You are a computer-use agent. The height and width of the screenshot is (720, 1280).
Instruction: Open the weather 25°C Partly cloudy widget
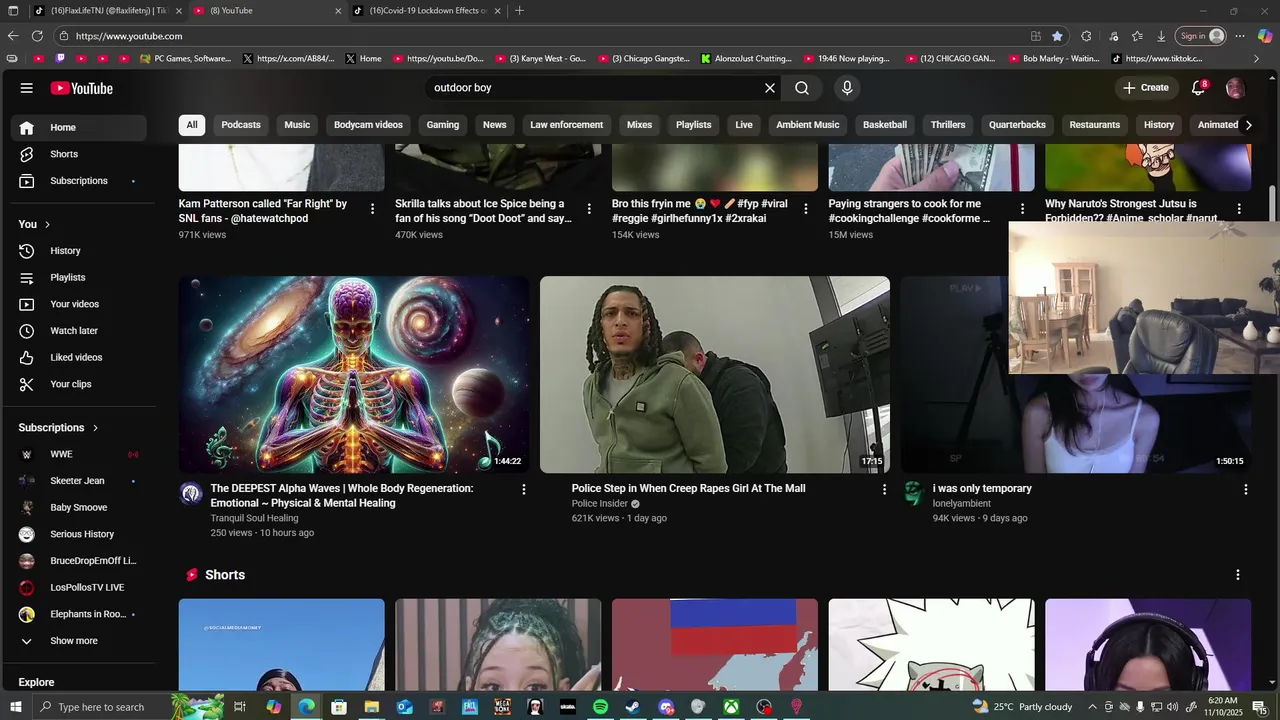click(x=1022, y=707)
